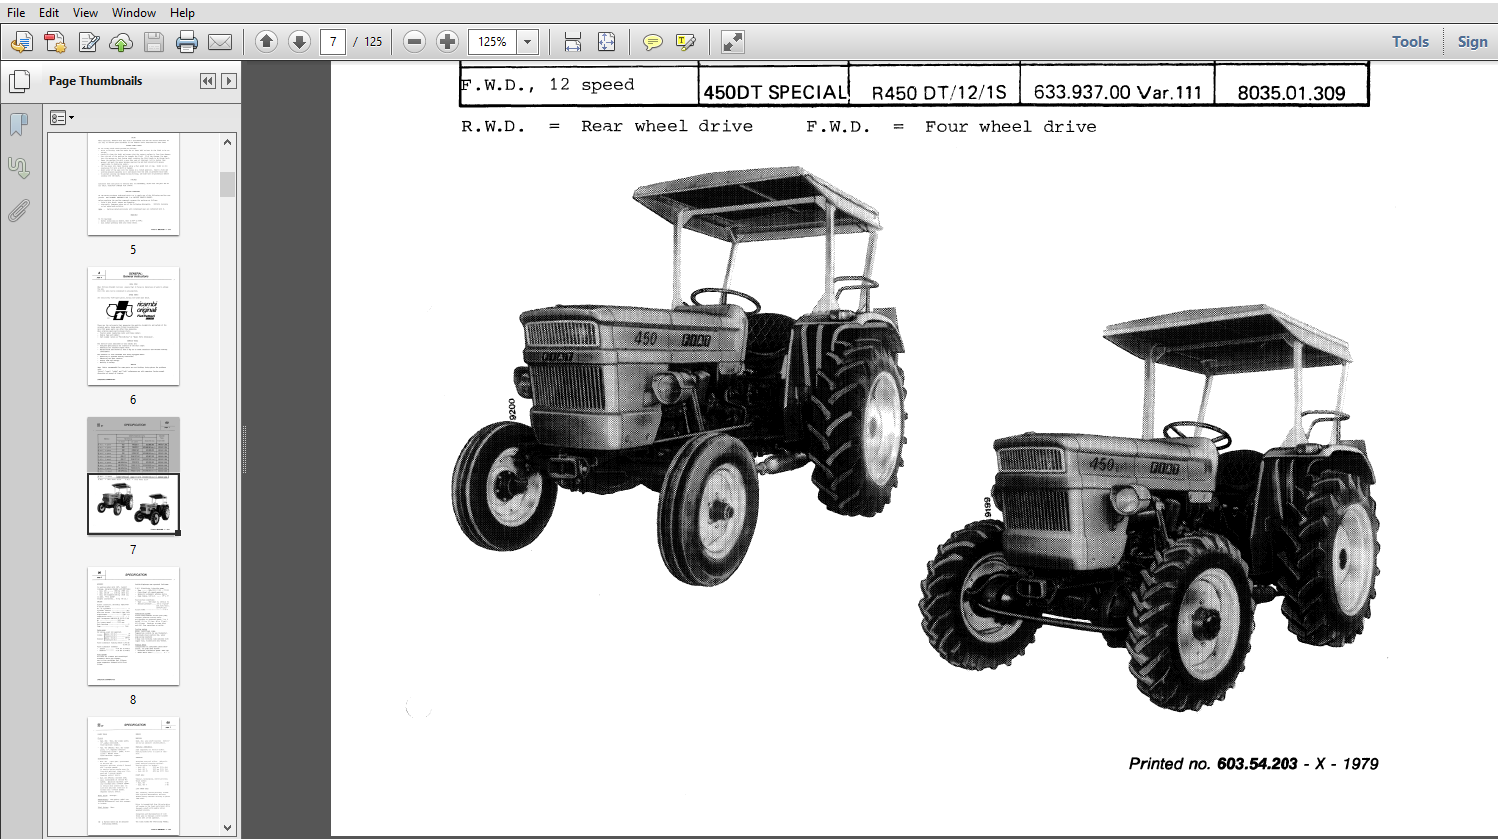Open the Signatures panel icon
Screen dimensions: 1498x839
pyautogui.click(x=18, y=168)
